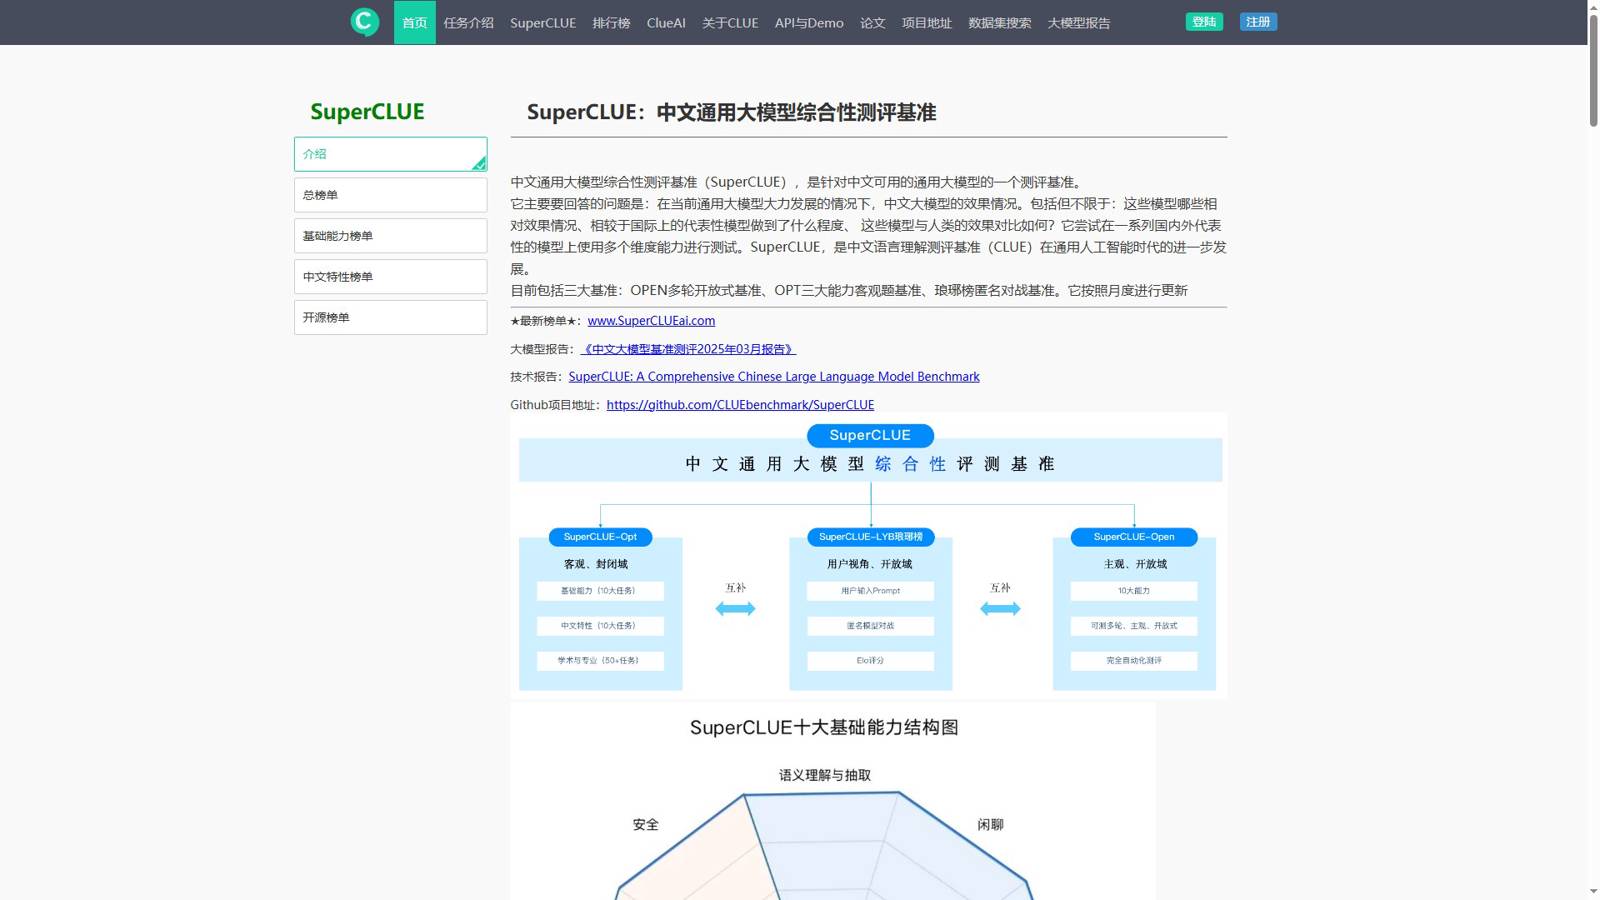Open the 大模型报告 menu item

coord(1079,22)
